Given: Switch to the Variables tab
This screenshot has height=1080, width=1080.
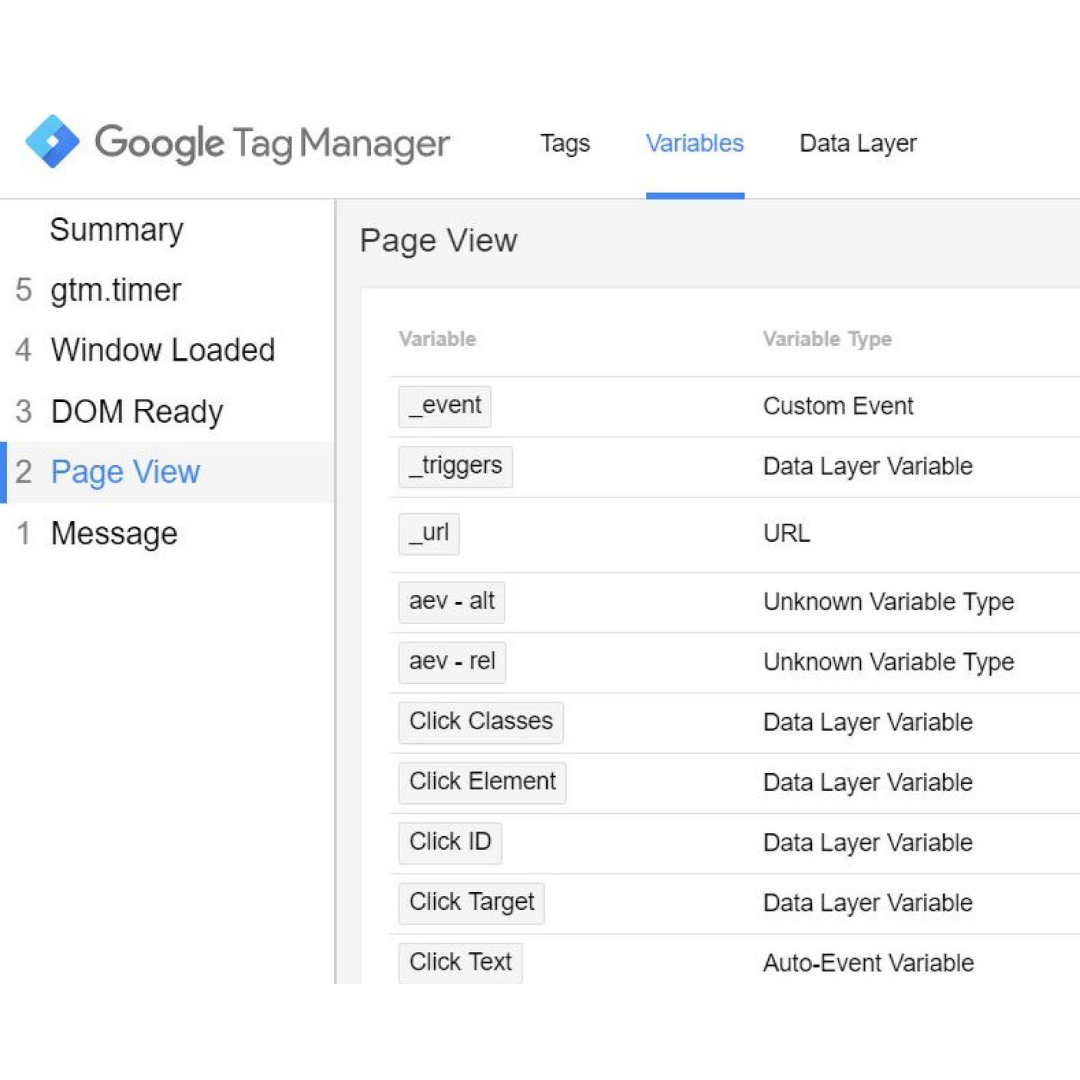Looking at the screenshot, I should (694, 143).
